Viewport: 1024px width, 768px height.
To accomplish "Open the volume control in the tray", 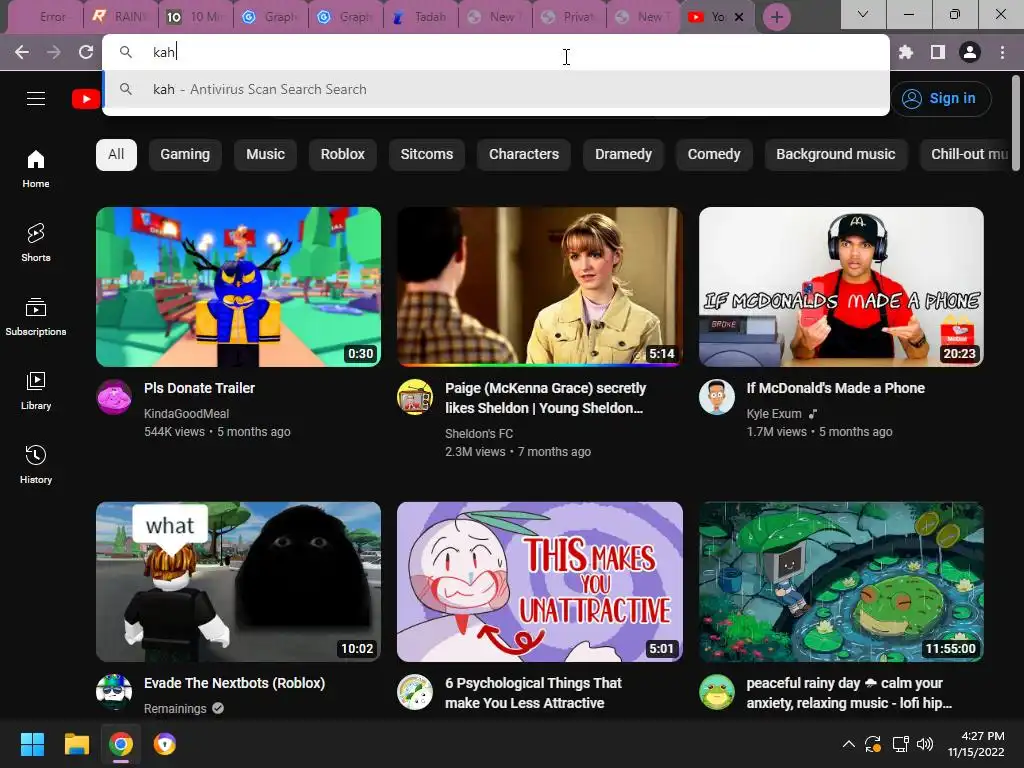I will coord(925,744).
